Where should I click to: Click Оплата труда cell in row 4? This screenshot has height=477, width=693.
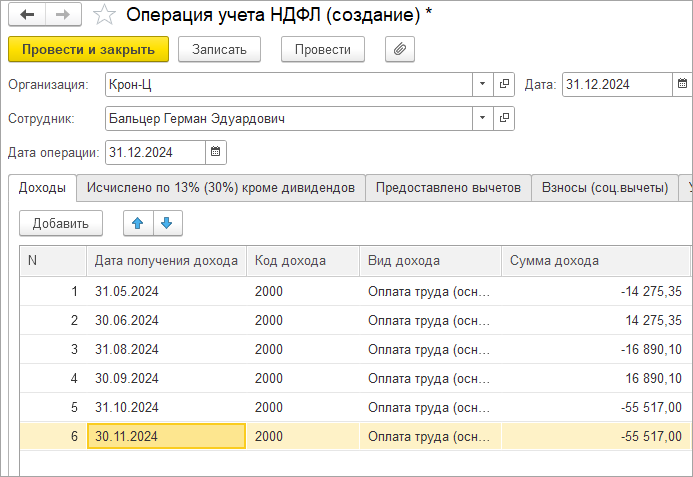point(430,378)
